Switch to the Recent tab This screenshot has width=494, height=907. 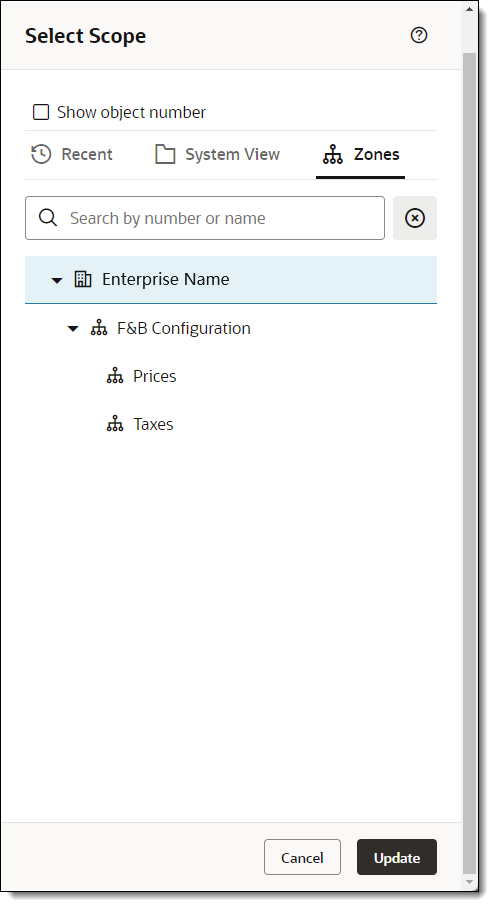point(72,154)
